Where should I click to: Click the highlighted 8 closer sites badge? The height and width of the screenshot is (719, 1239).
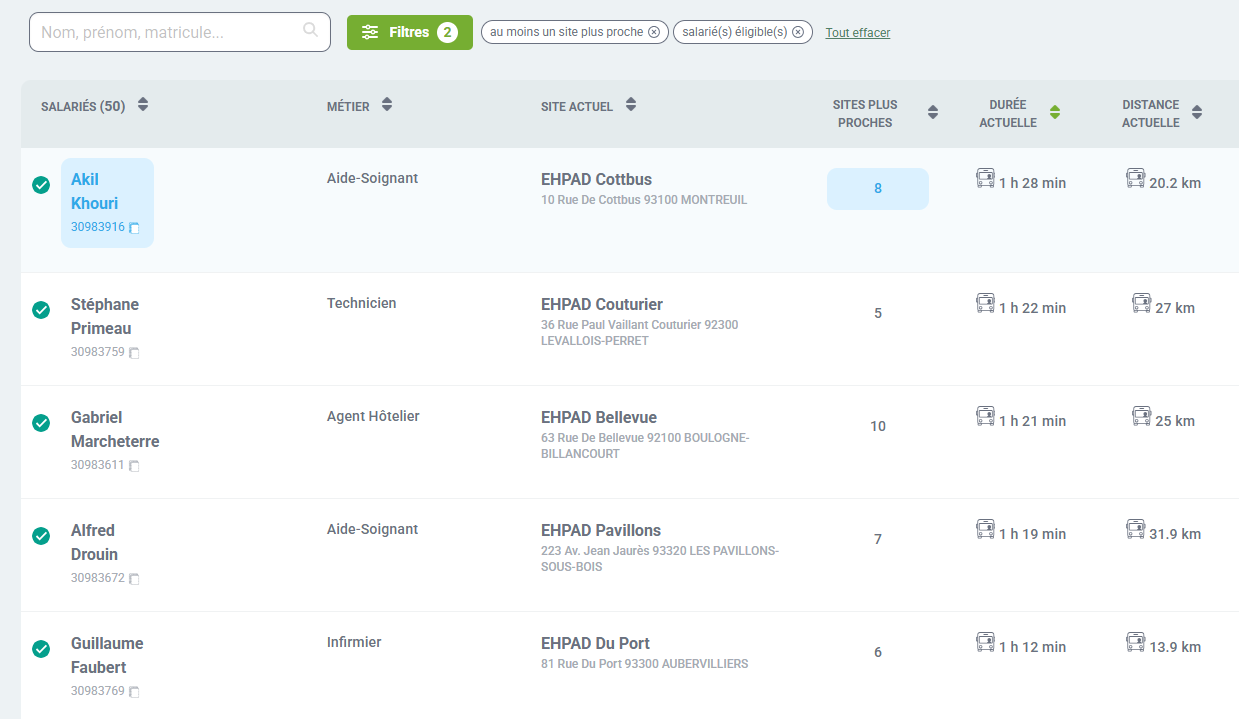click(878, 189)
